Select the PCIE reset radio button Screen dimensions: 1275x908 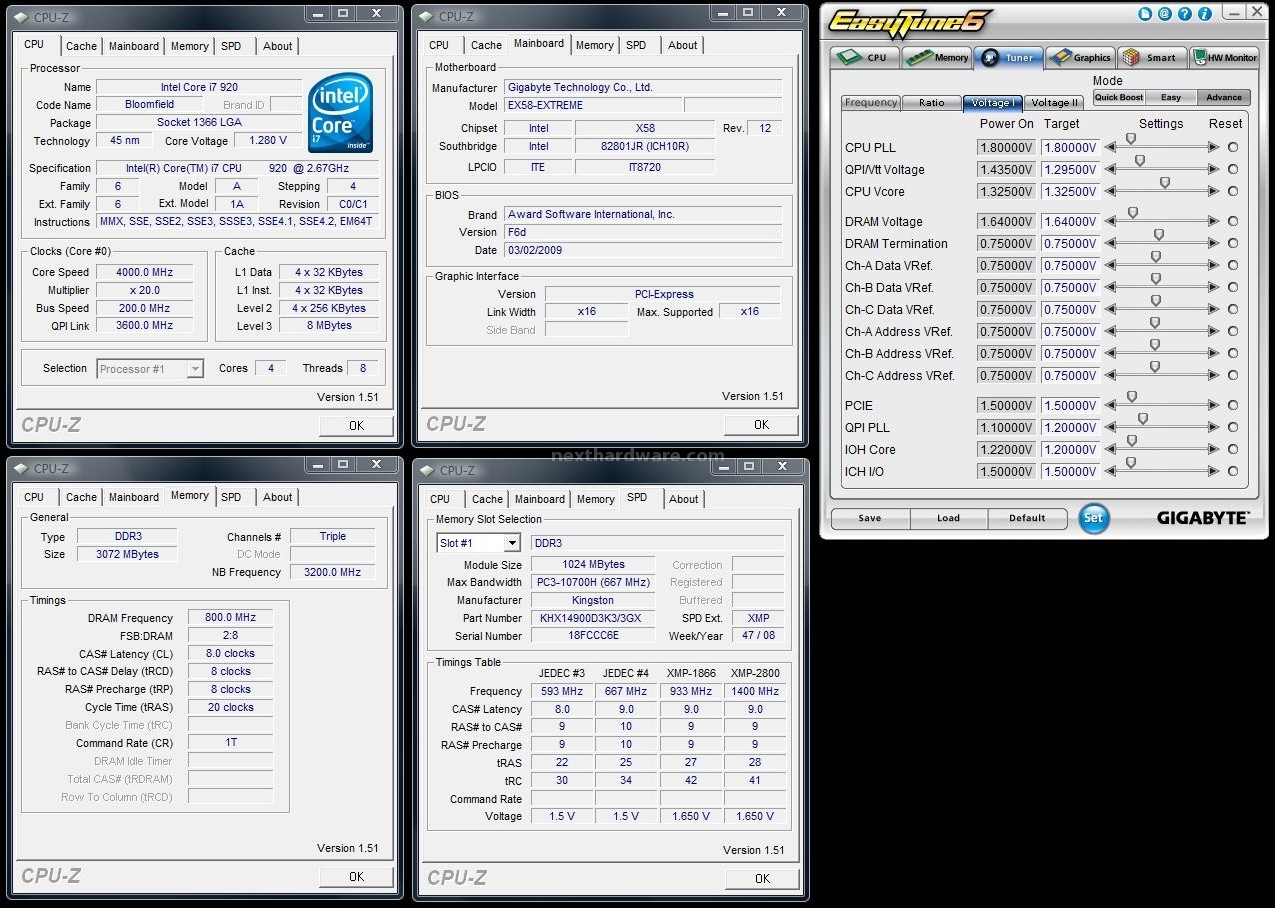tap(1233, 406)
